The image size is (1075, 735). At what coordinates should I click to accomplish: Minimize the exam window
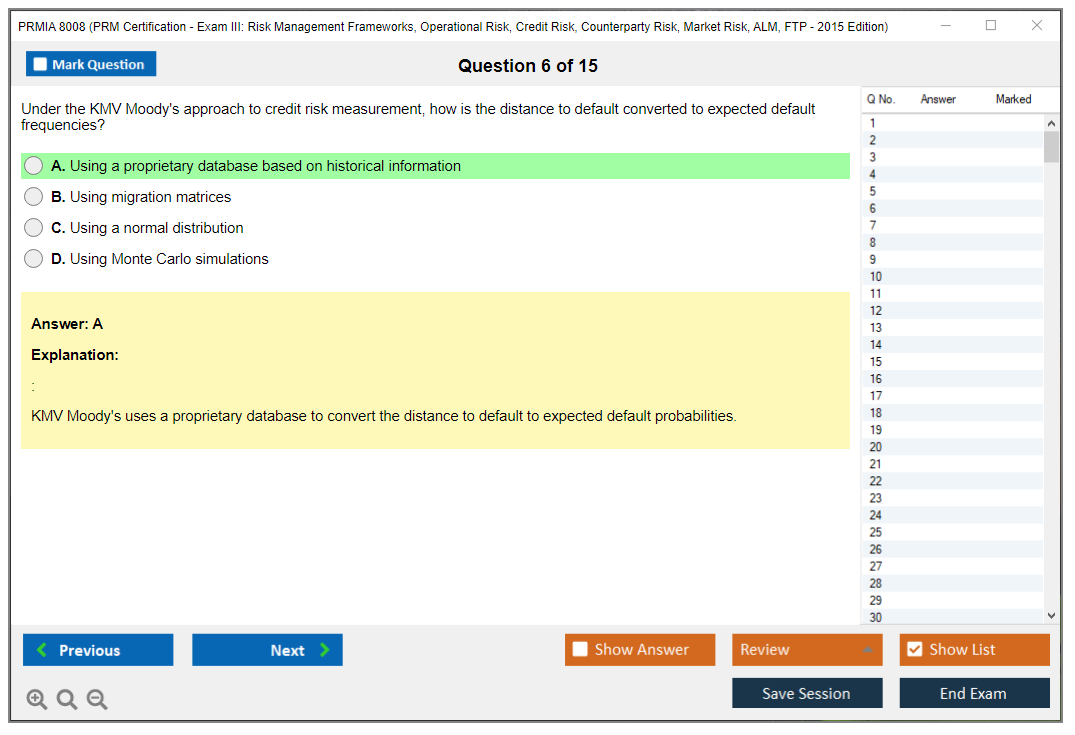coord(945,26)
